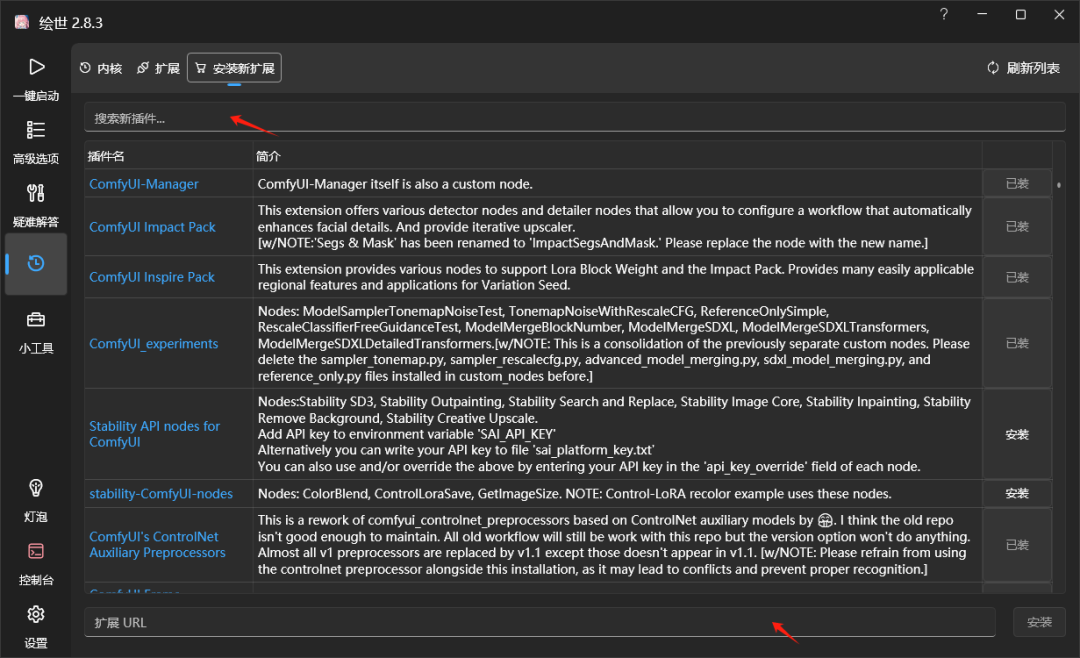Select the 安装新扩展 tab
Screen dimensions: 1080x658
[234, 68]
